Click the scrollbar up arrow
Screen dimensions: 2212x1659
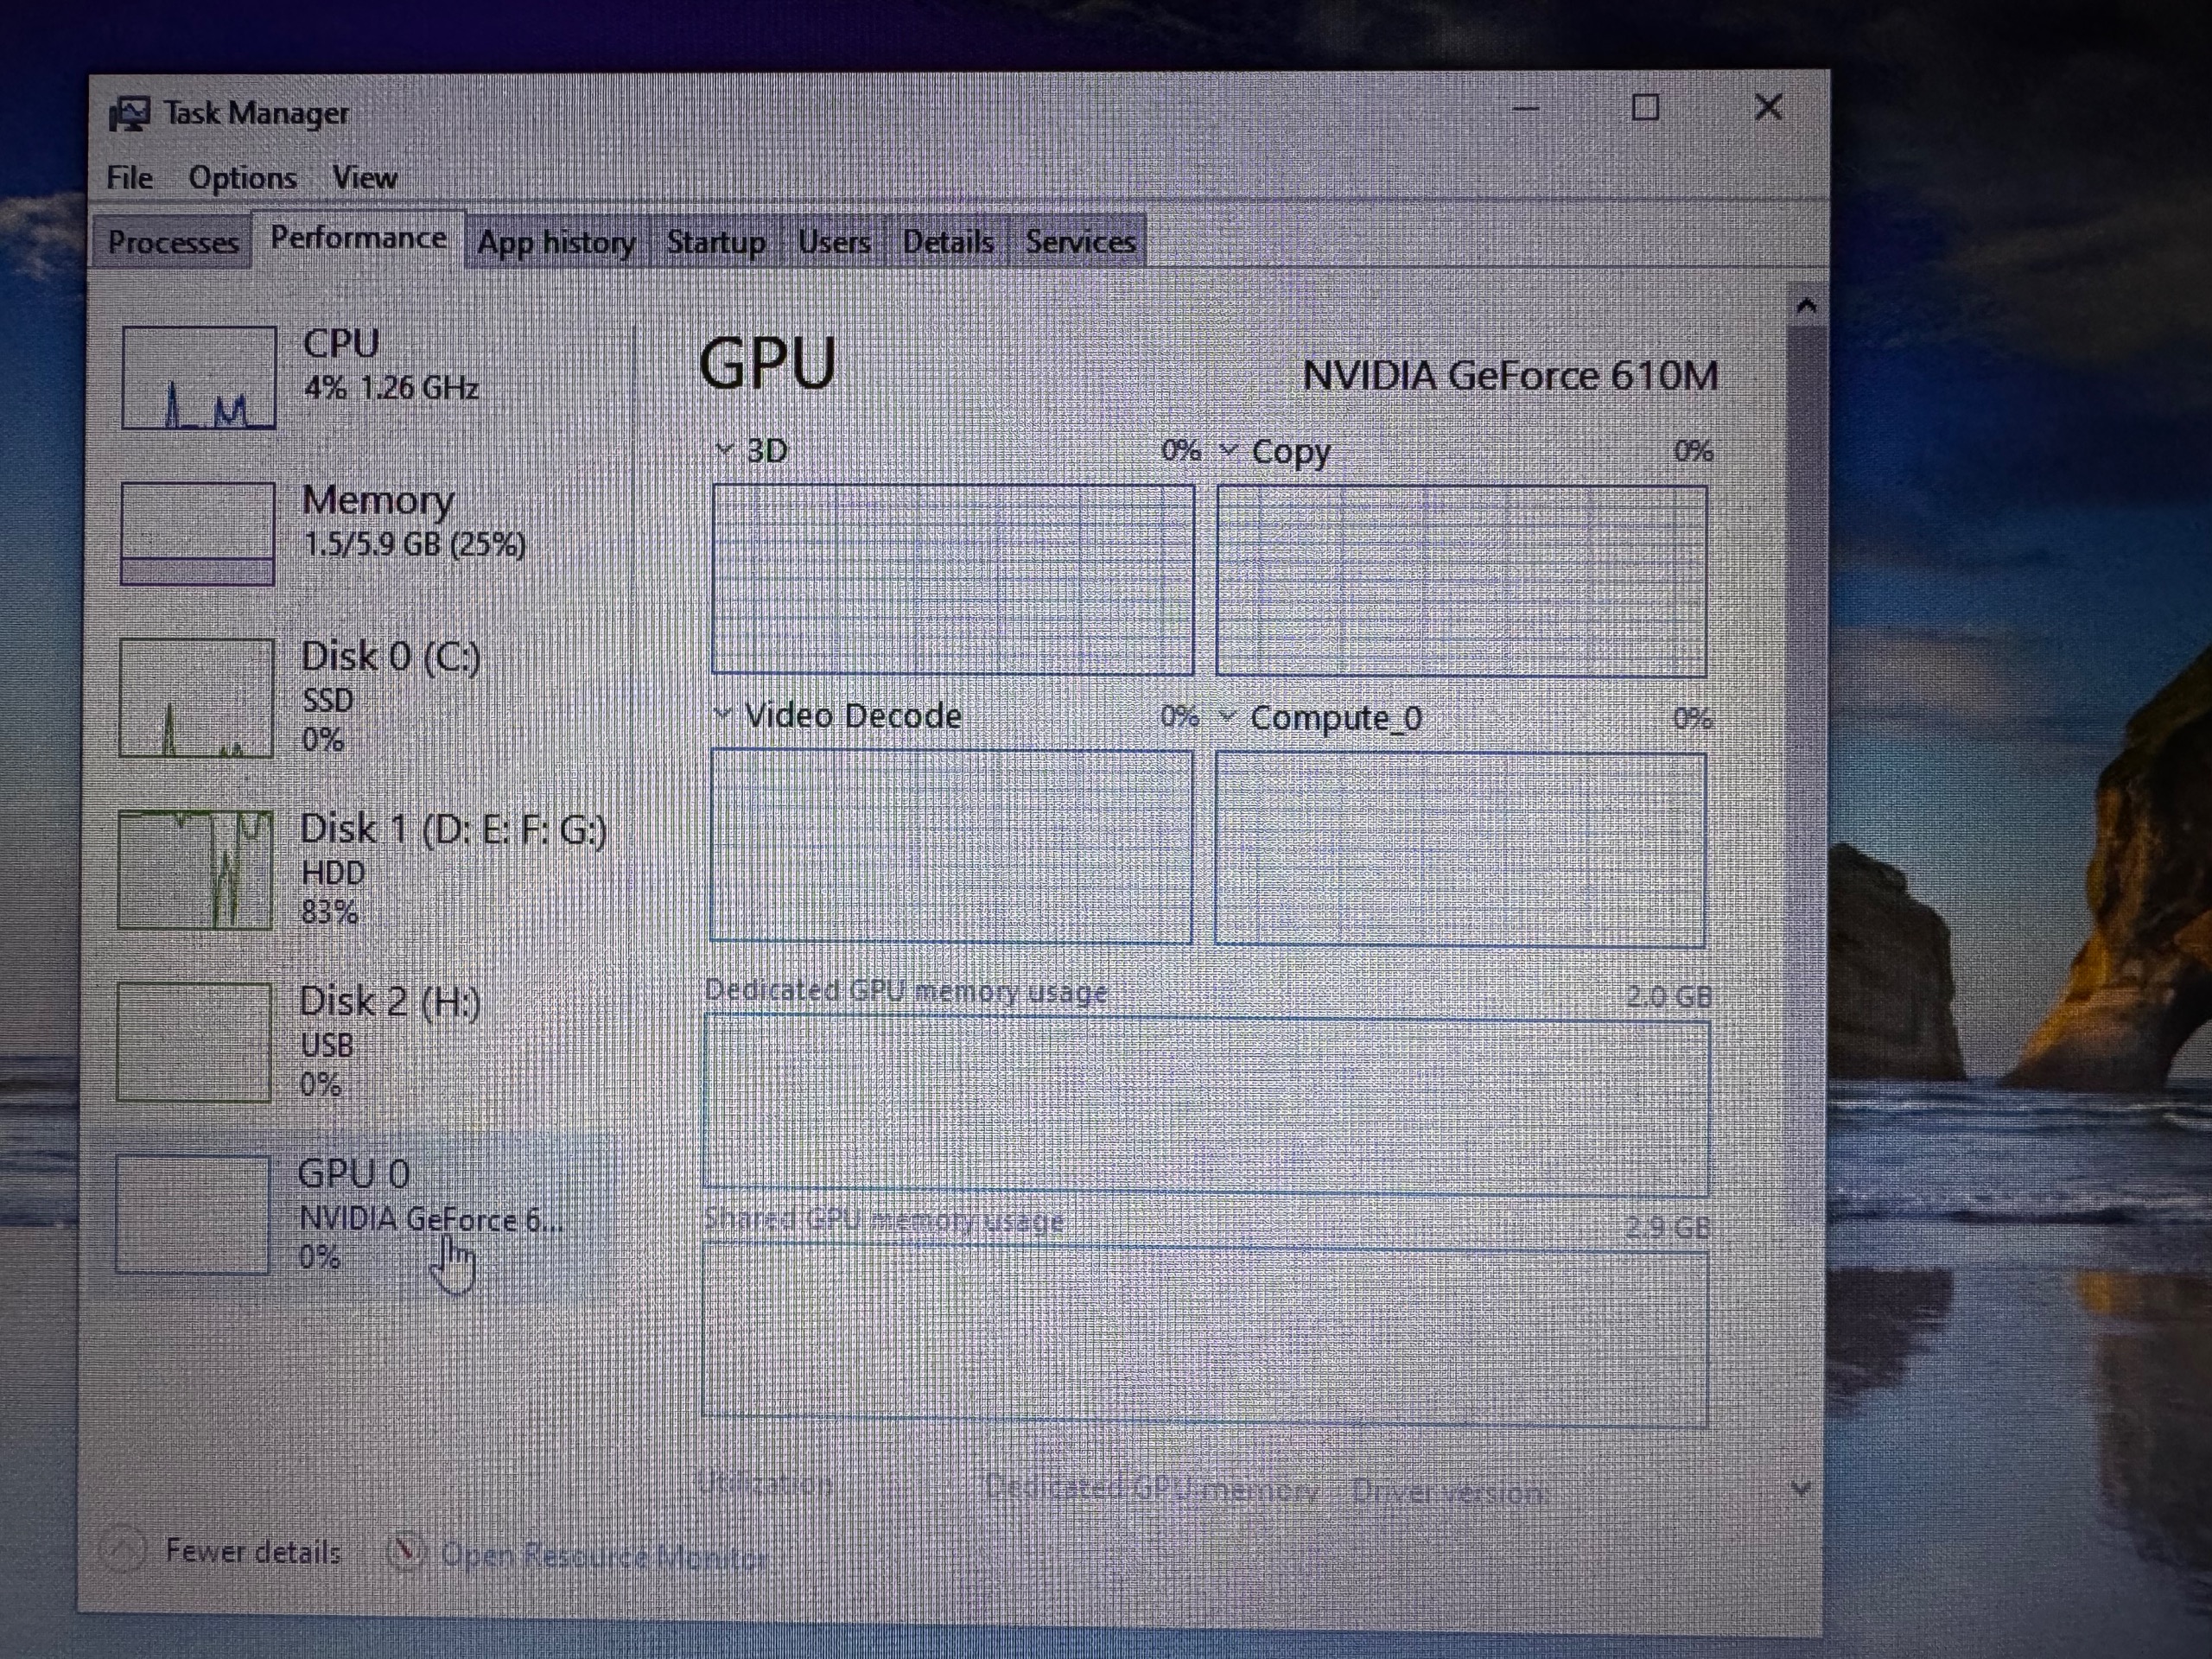click(1806, 306)
